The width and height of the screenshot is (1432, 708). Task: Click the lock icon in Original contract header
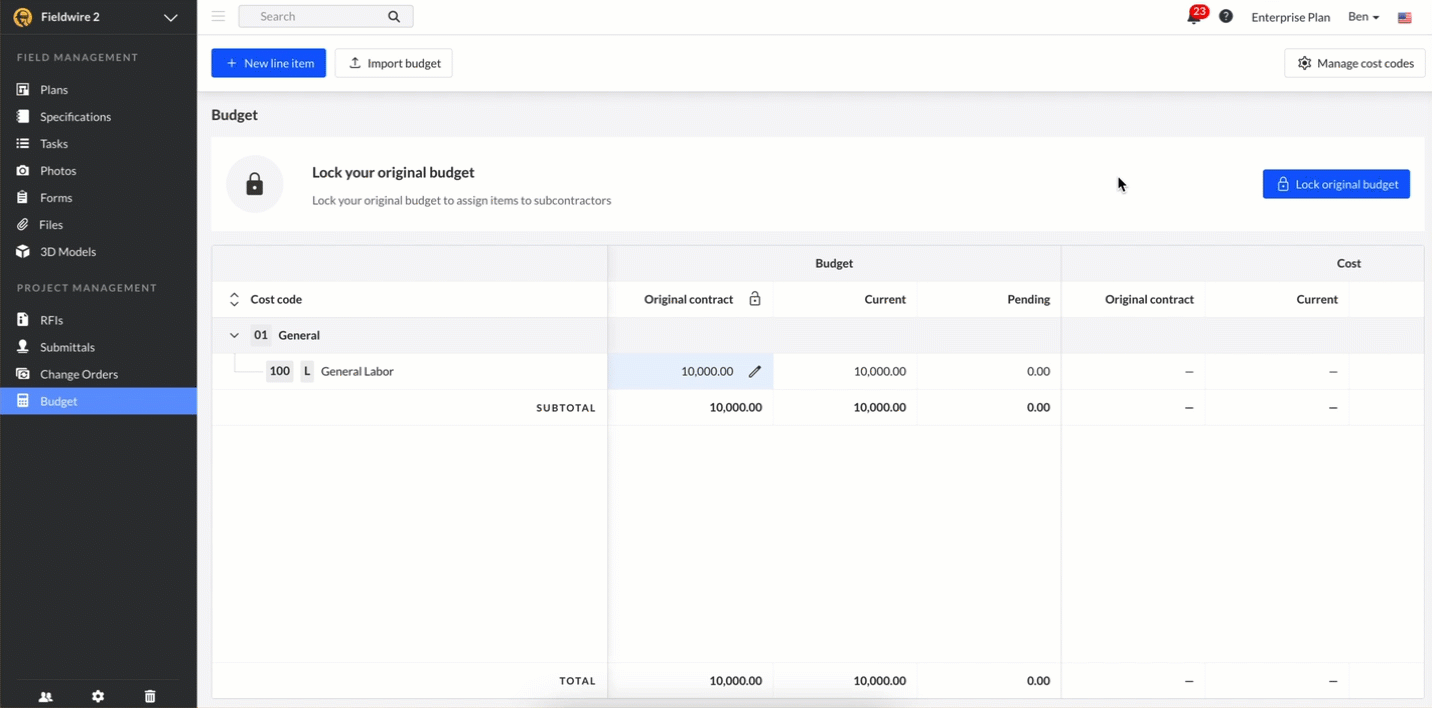755,299
